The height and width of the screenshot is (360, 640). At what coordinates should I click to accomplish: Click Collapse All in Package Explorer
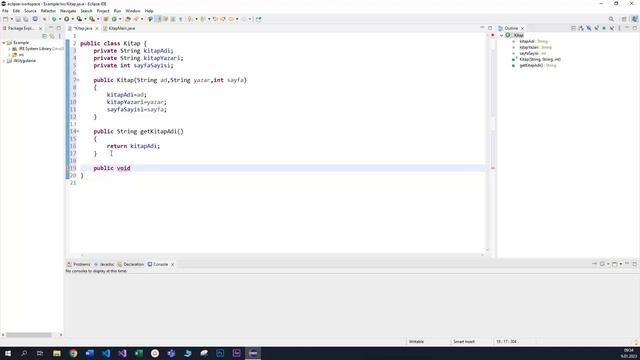tap(44, 36)
